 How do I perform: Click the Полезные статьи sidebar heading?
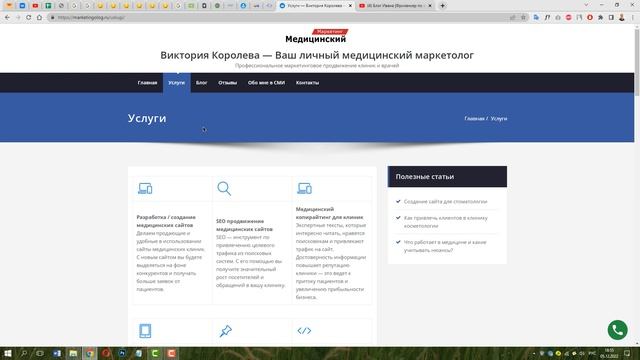(x=425, y=177)
